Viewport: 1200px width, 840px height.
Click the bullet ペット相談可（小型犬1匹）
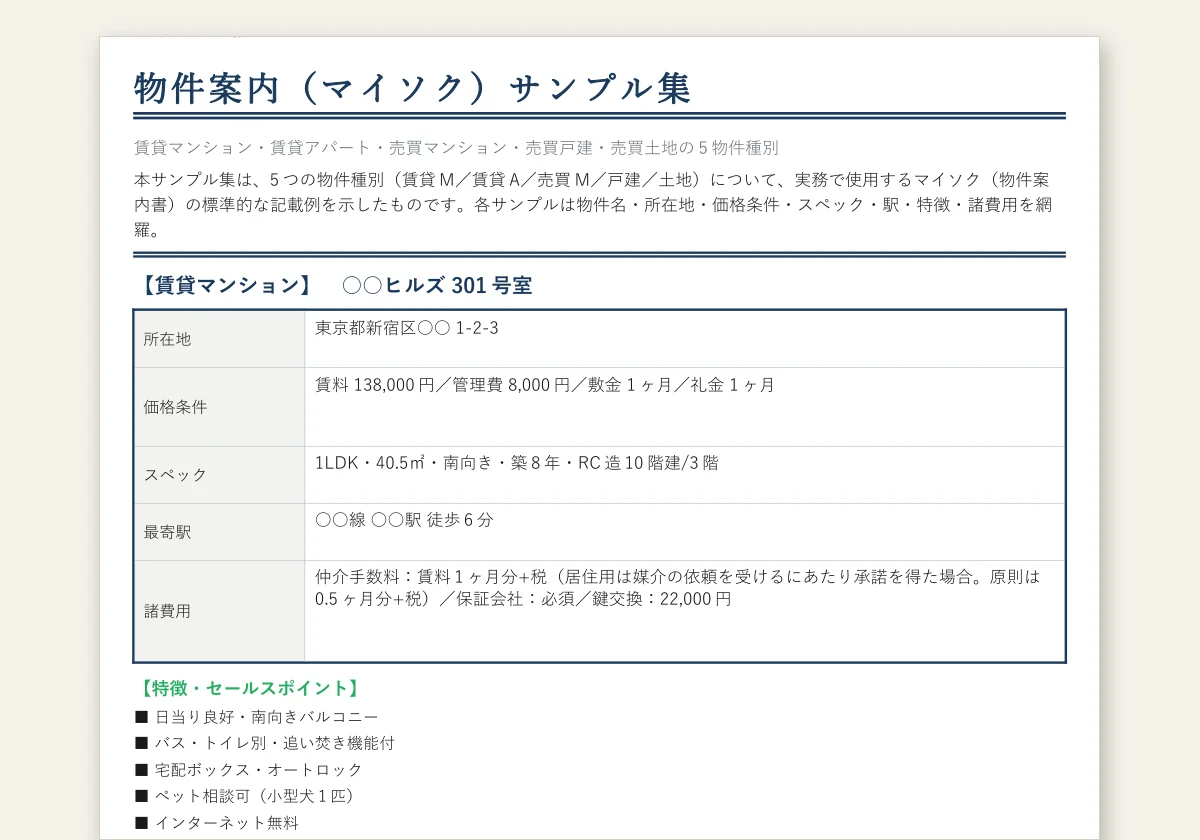(245, 796)
